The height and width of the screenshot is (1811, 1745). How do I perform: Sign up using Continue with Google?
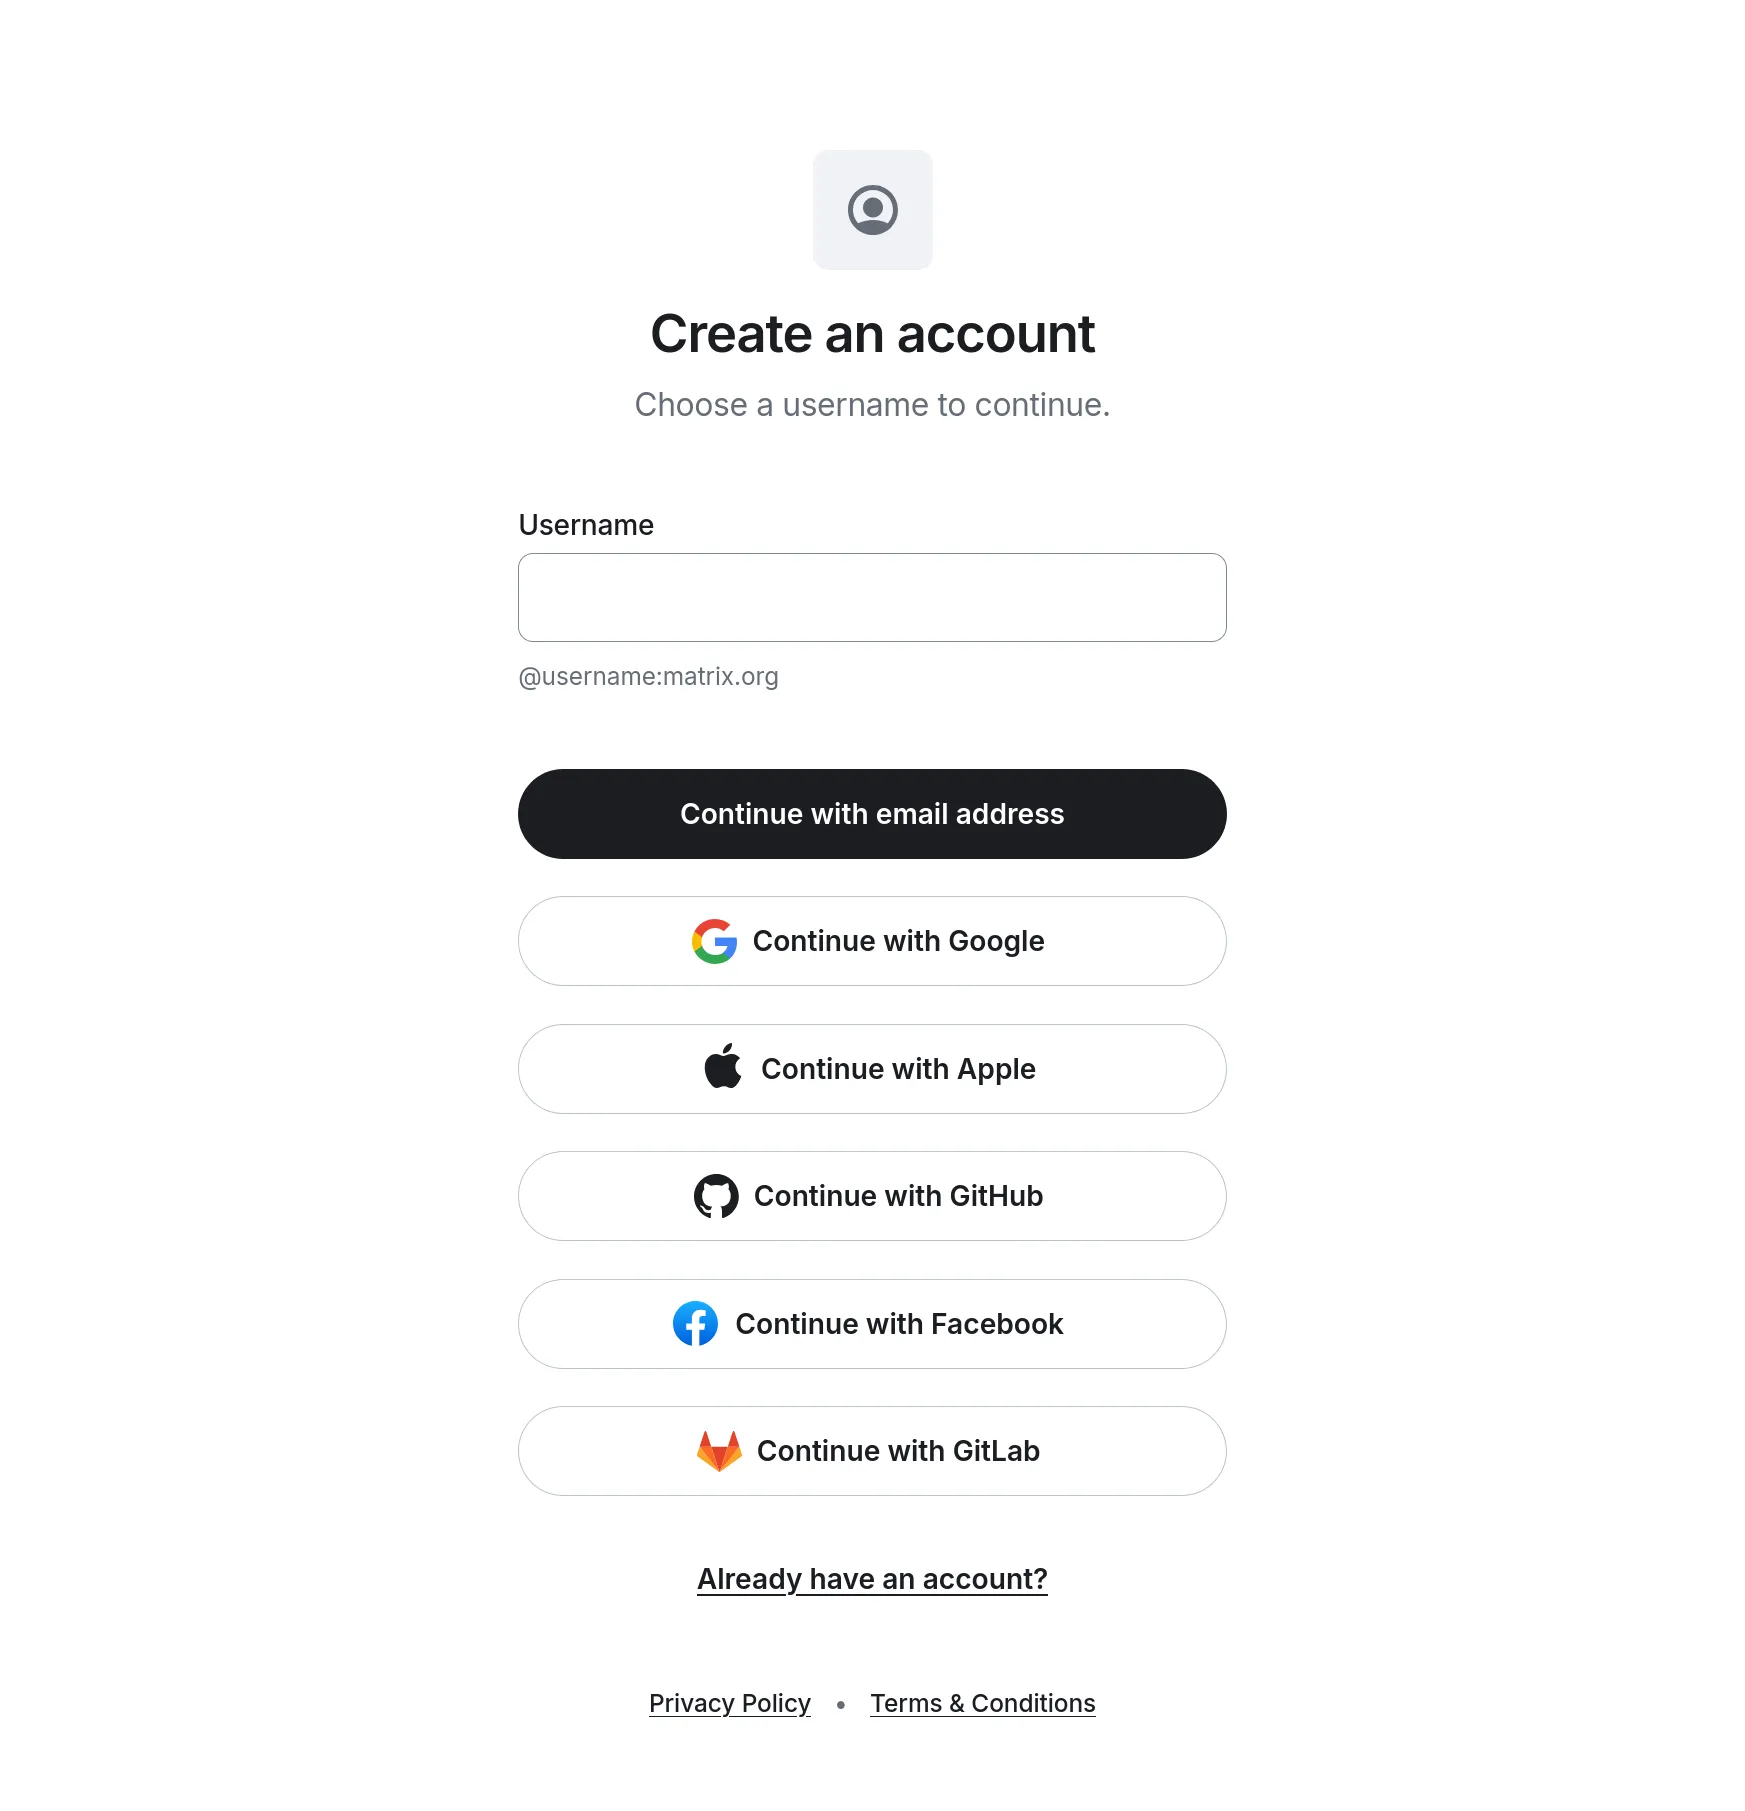click(872, 941)
